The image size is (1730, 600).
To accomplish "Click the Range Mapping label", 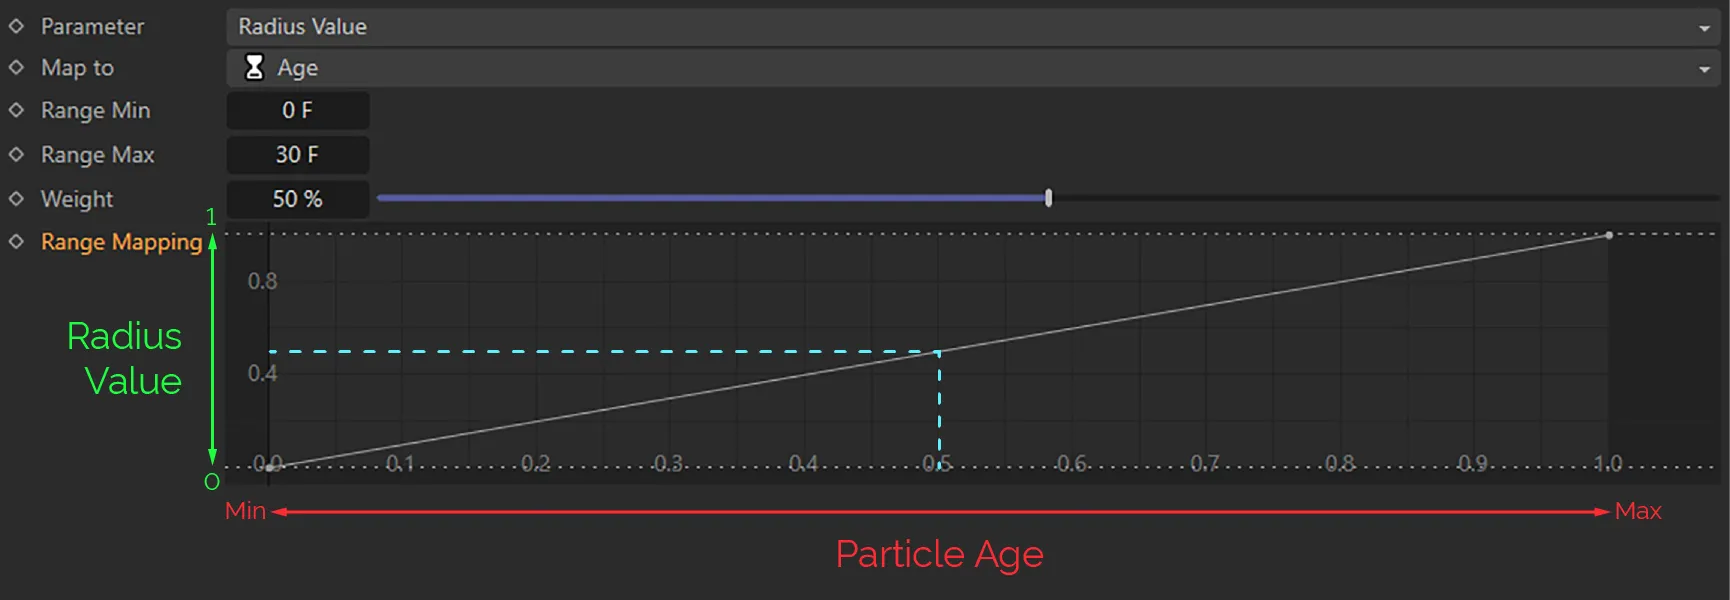I will [121, 242].
